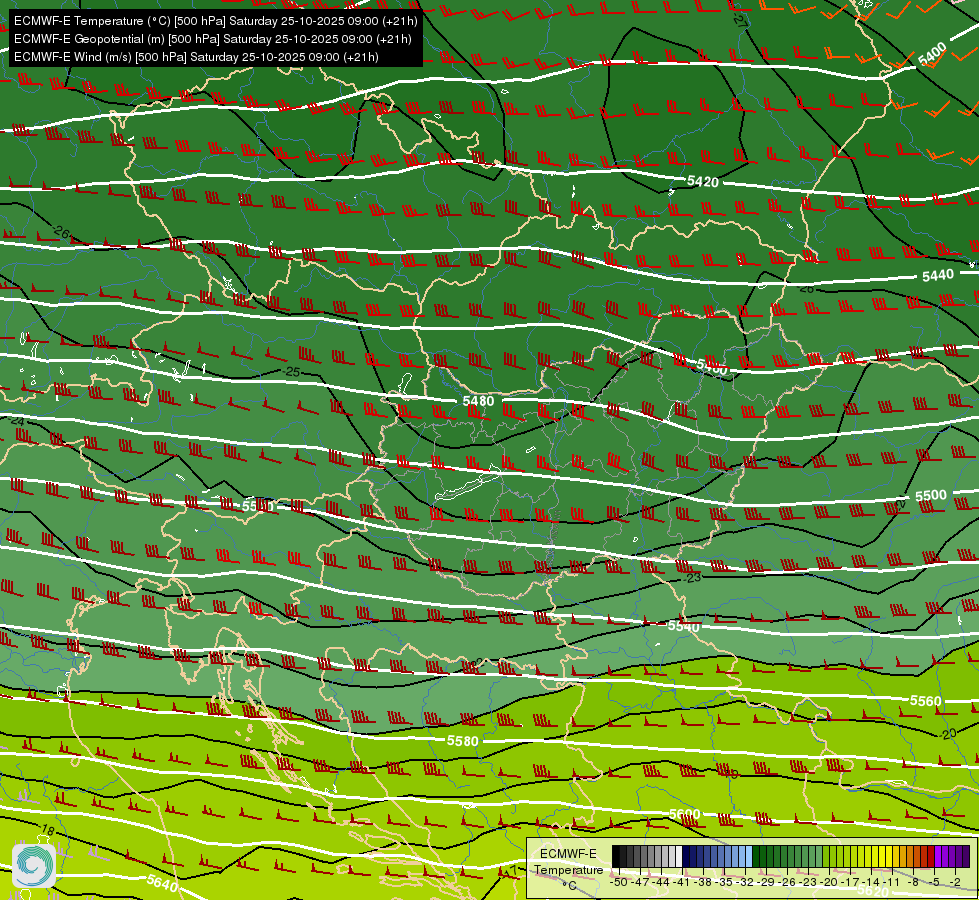Image resolution: width=979 pixels, height=900 pixels.
Task: Click the -2 legend scale value
Action: pyautogui.click(x=955, y=883)
